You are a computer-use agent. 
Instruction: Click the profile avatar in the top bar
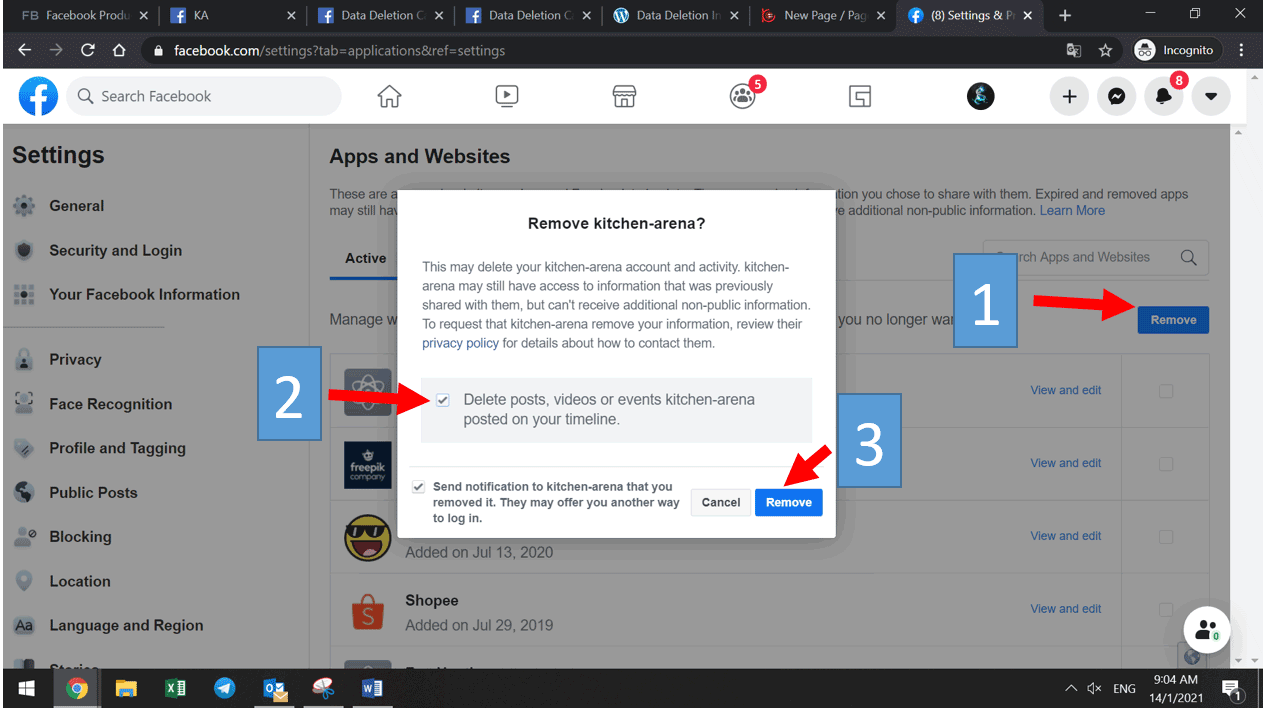[x=981, y=97]
